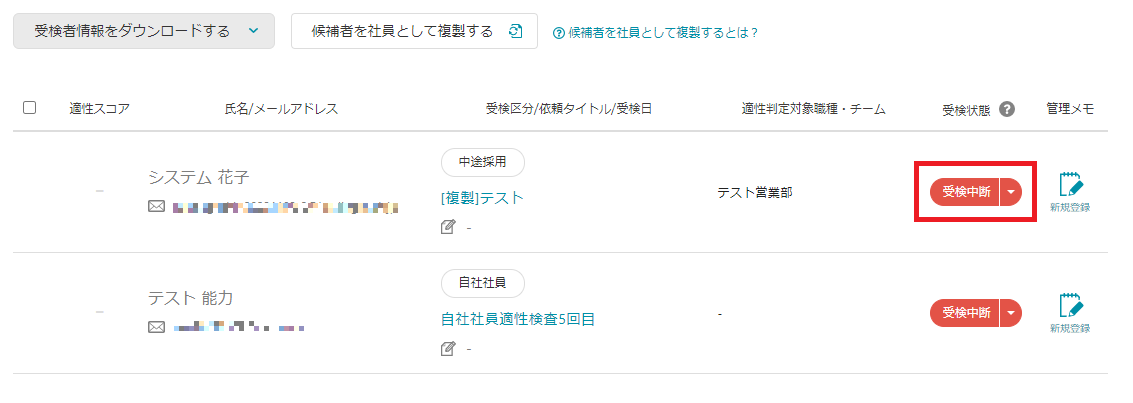This screenshot has width=1133, height=403.
Task: Open 候補者を社員として複製するとは？ help link
Action: 655,32
